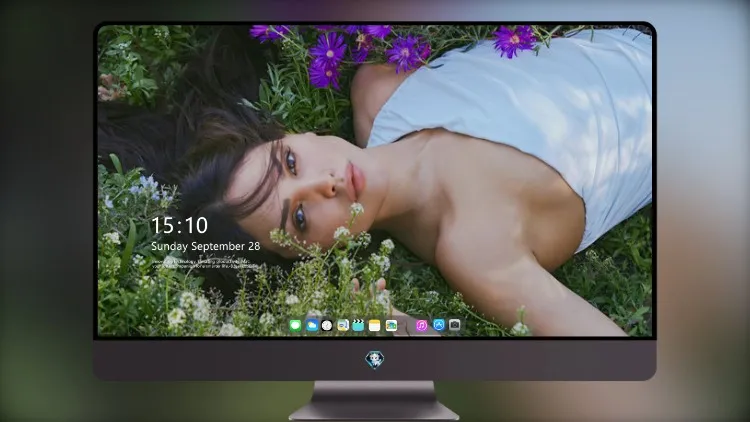Open the Photos gallery app in dock
Image resolution: width=750 pixels, height=422 pixels.
tap(391, 326)
